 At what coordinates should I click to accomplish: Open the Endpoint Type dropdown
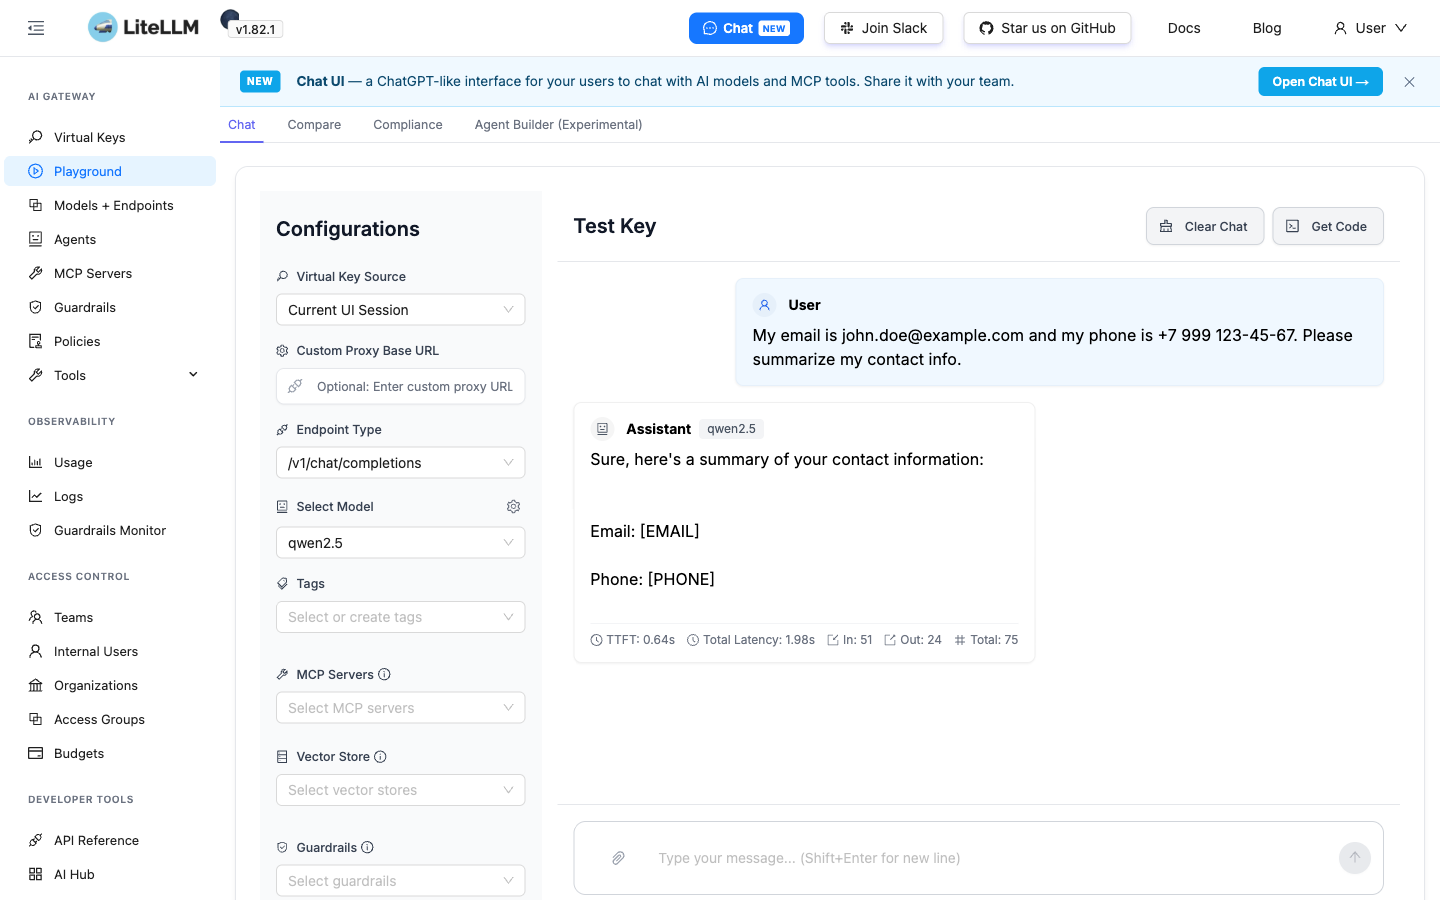pos(400,463)
